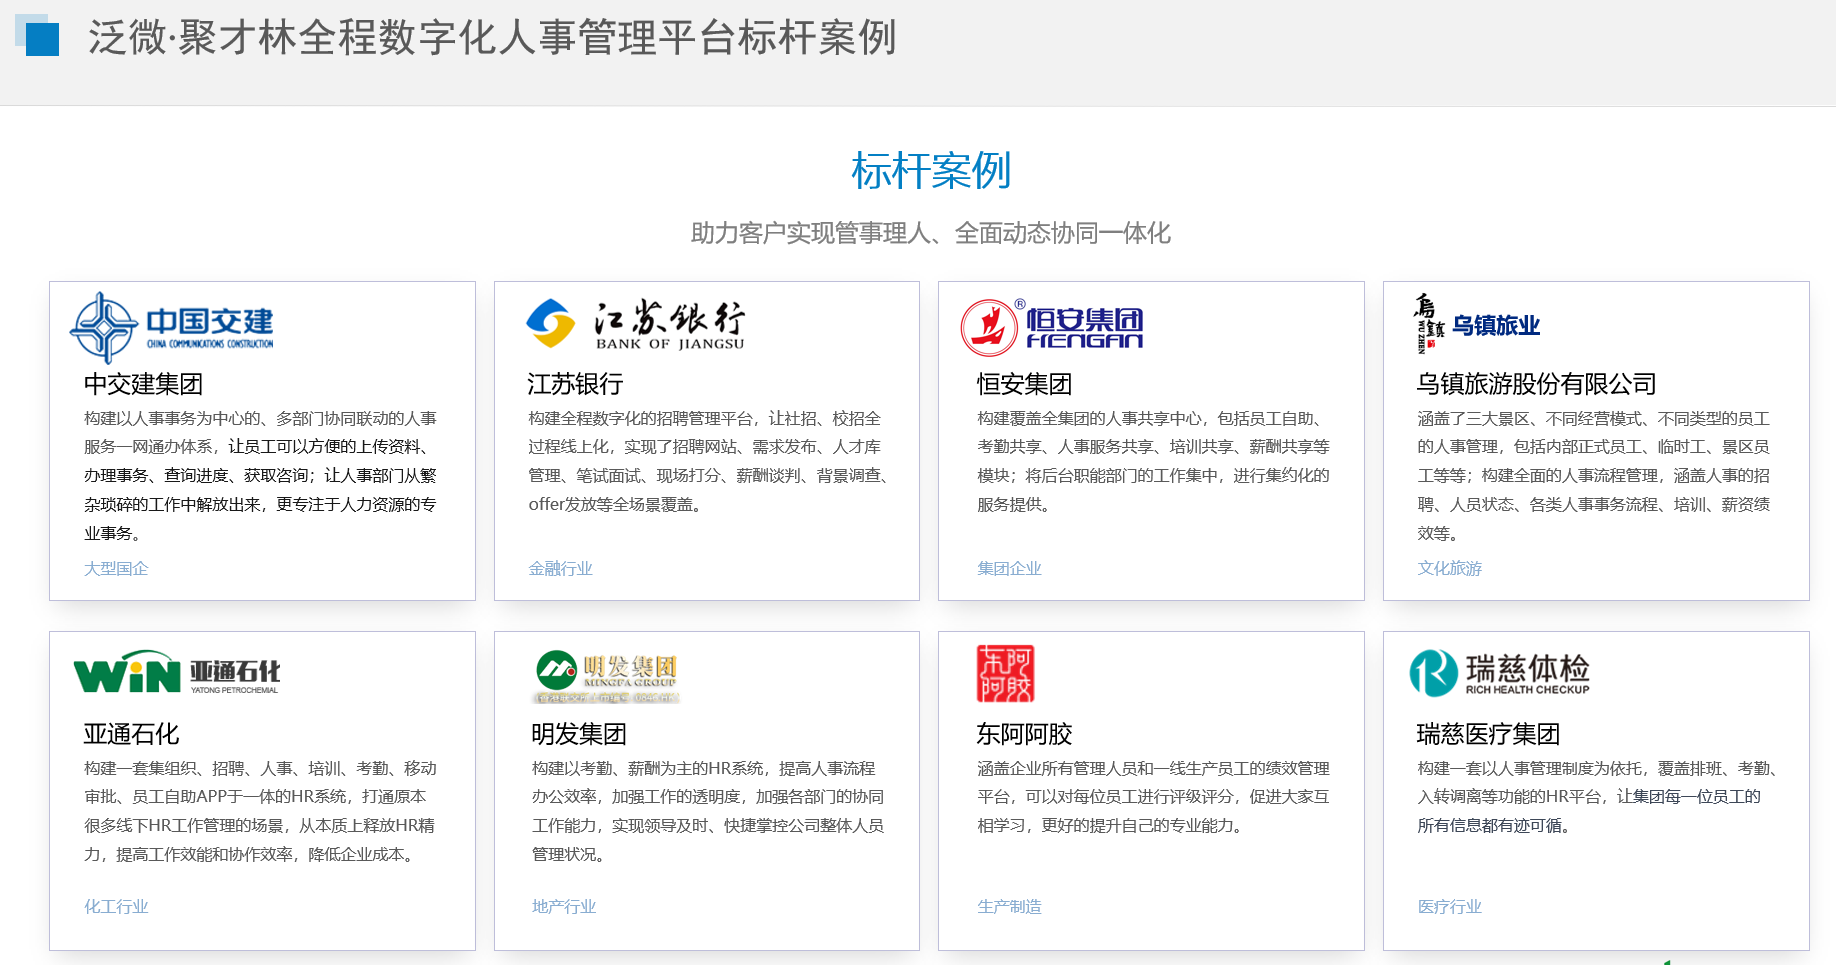
Task: Click the 瑞慈体检 Rich Health Checkup logo
Action: [1499, 673]
